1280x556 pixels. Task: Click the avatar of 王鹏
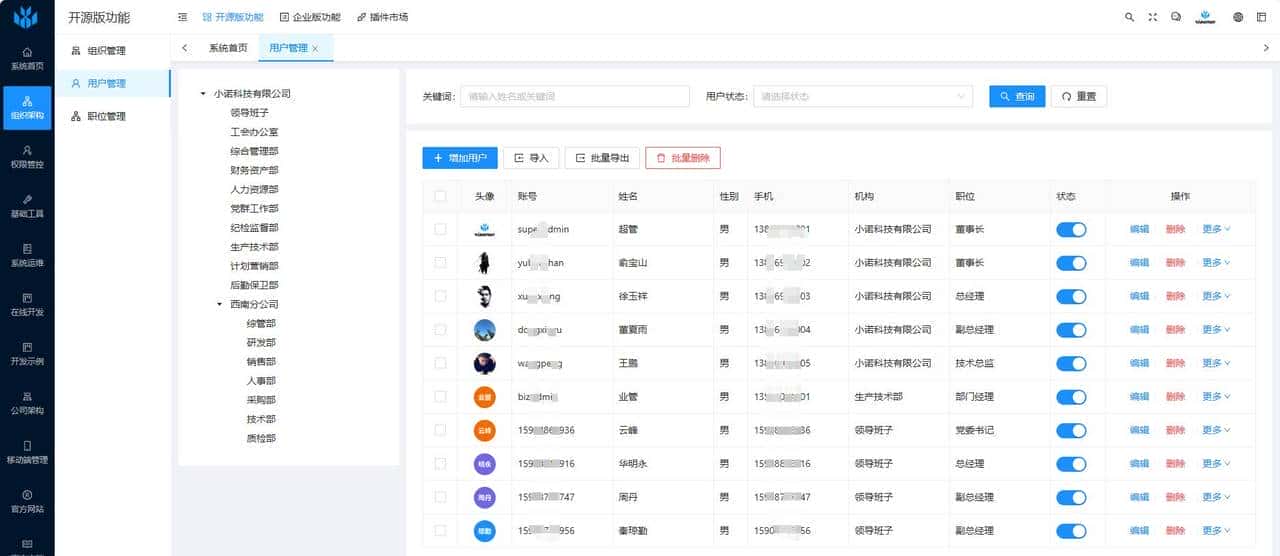484,363
